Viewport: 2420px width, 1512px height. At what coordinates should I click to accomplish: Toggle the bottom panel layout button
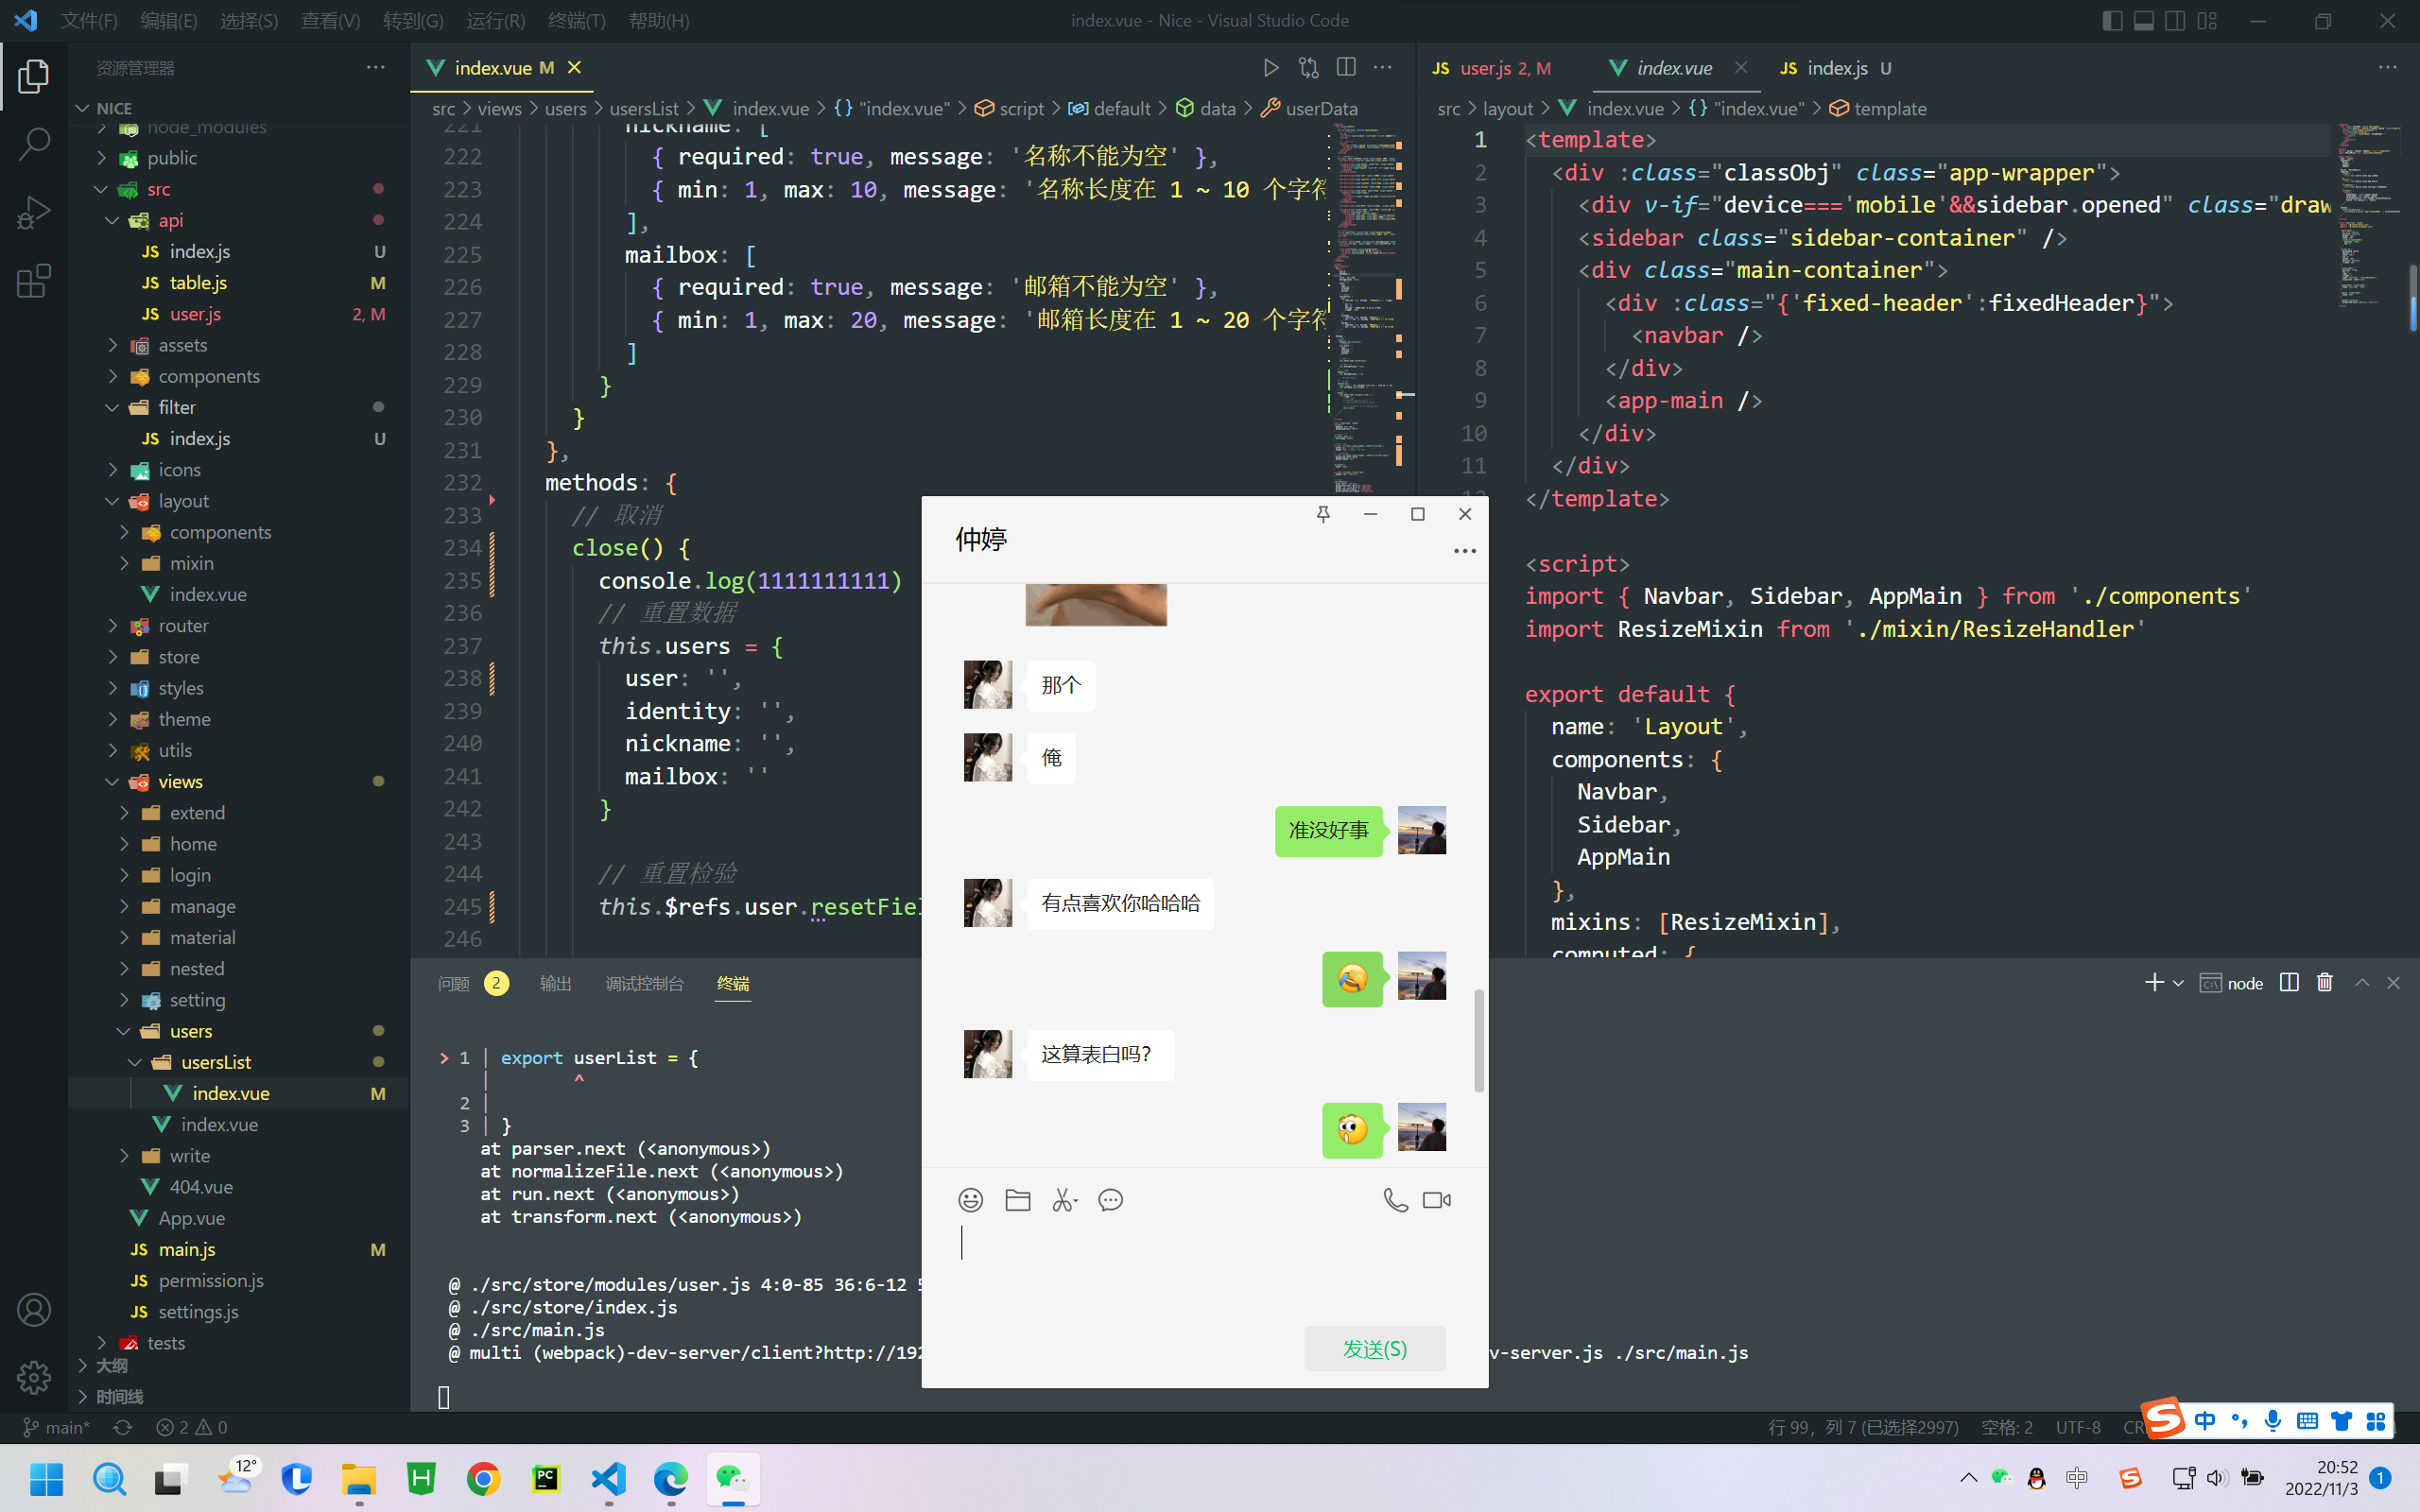[2144, 21]
